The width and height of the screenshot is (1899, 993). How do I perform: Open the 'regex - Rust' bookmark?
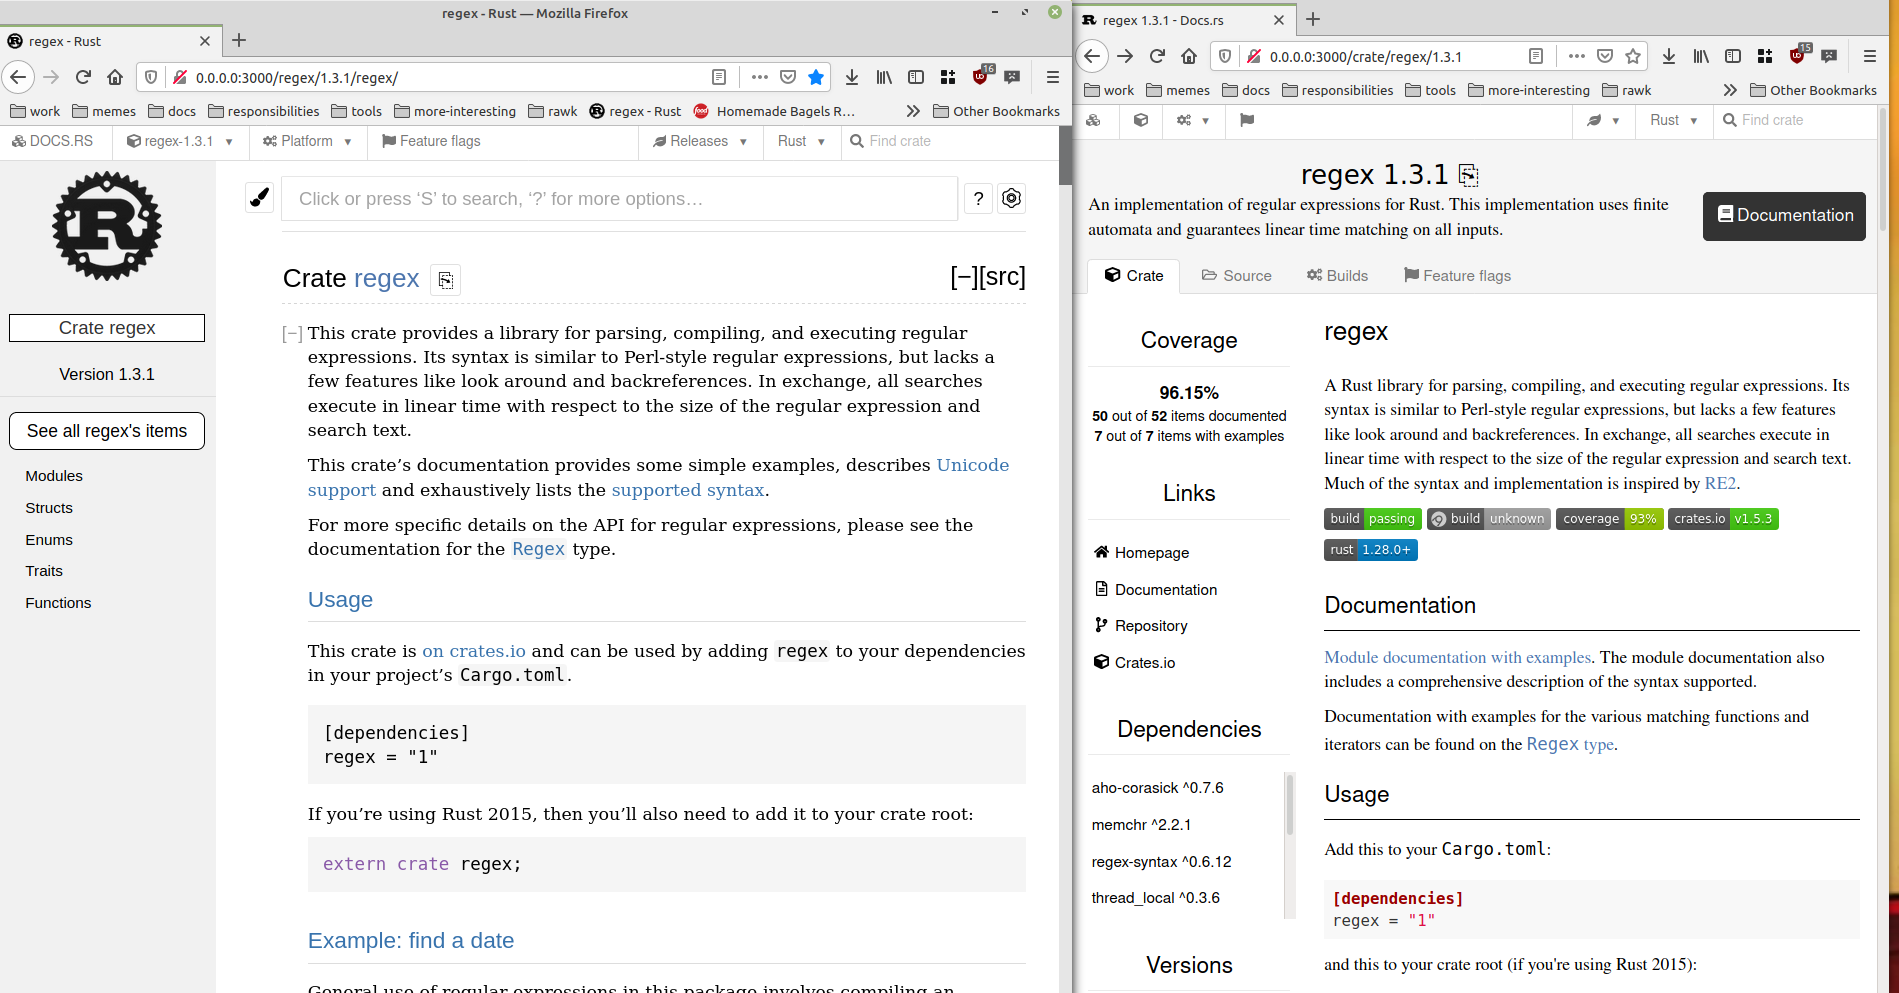pyautogui.click(x=636, y=111)
